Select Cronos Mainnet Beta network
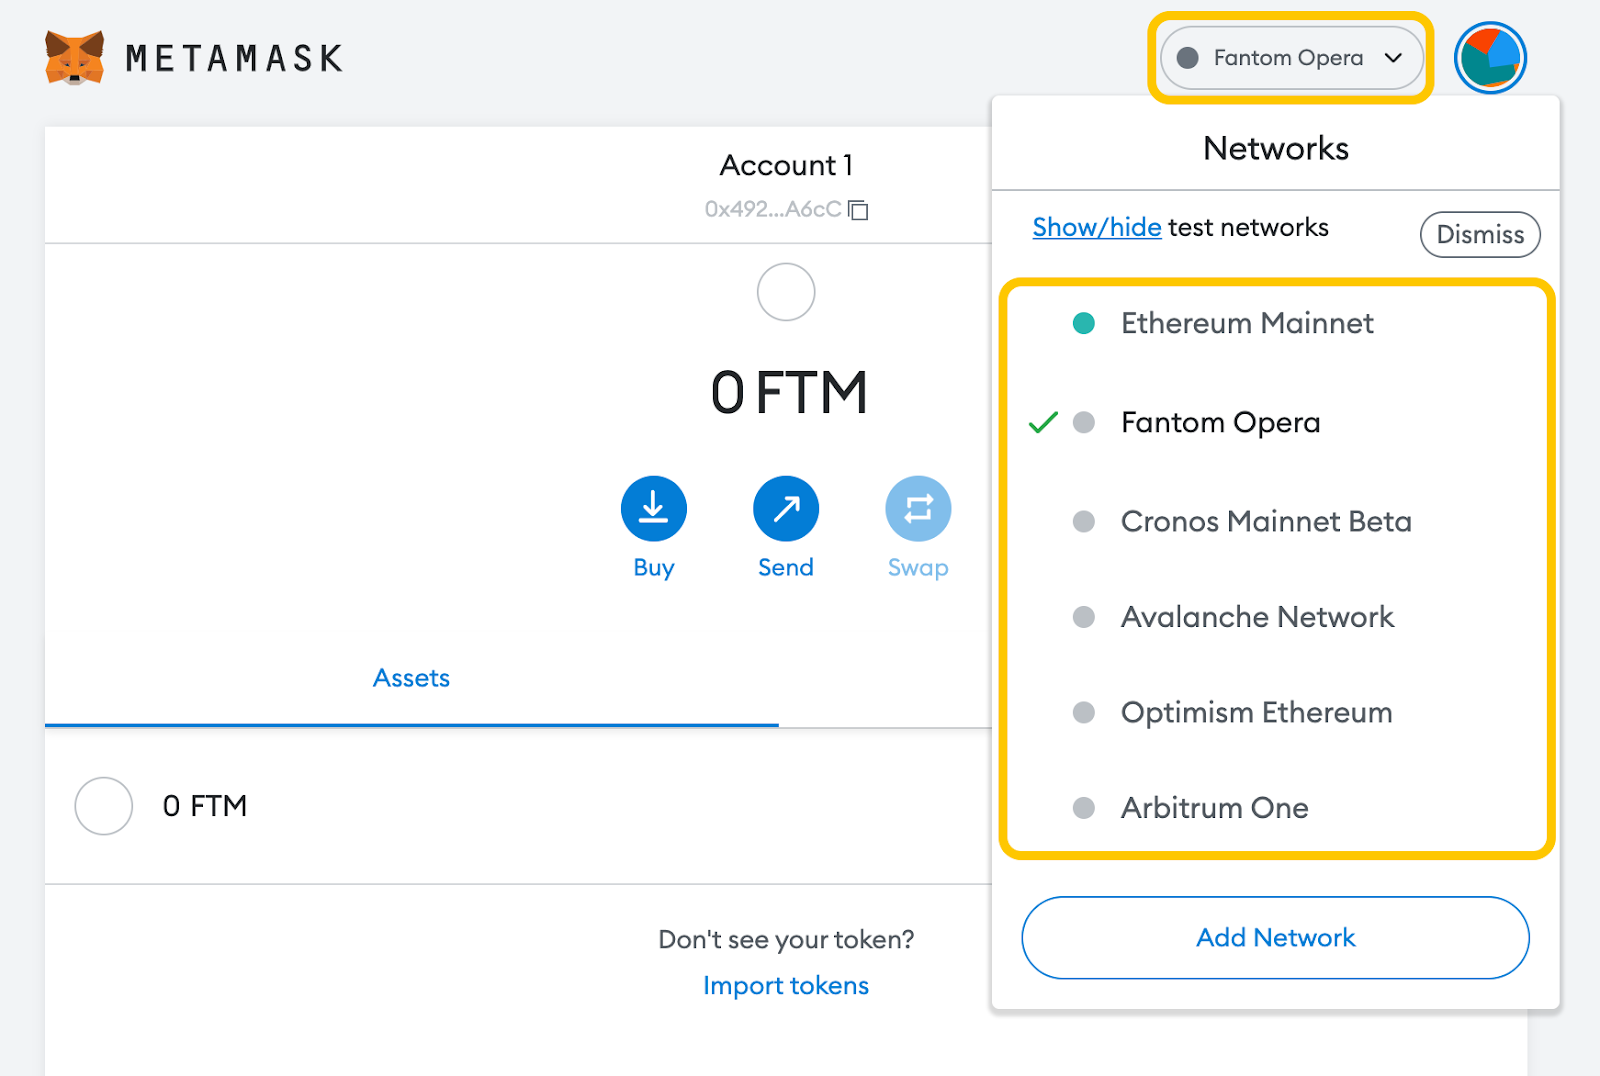Image resolution: width=1600 pixels, height=1076 pixels. pyautogui.click(x=1277, y=521)
